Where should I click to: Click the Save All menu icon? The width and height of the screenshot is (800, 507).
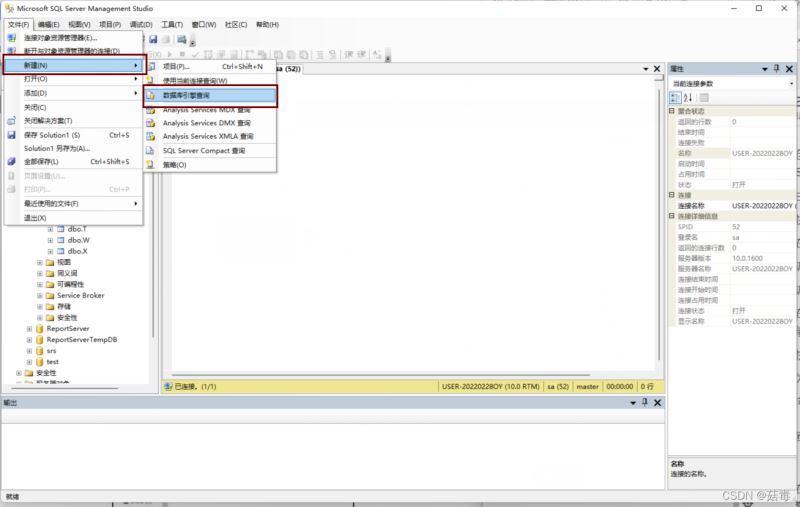click(x=12, y=162)
